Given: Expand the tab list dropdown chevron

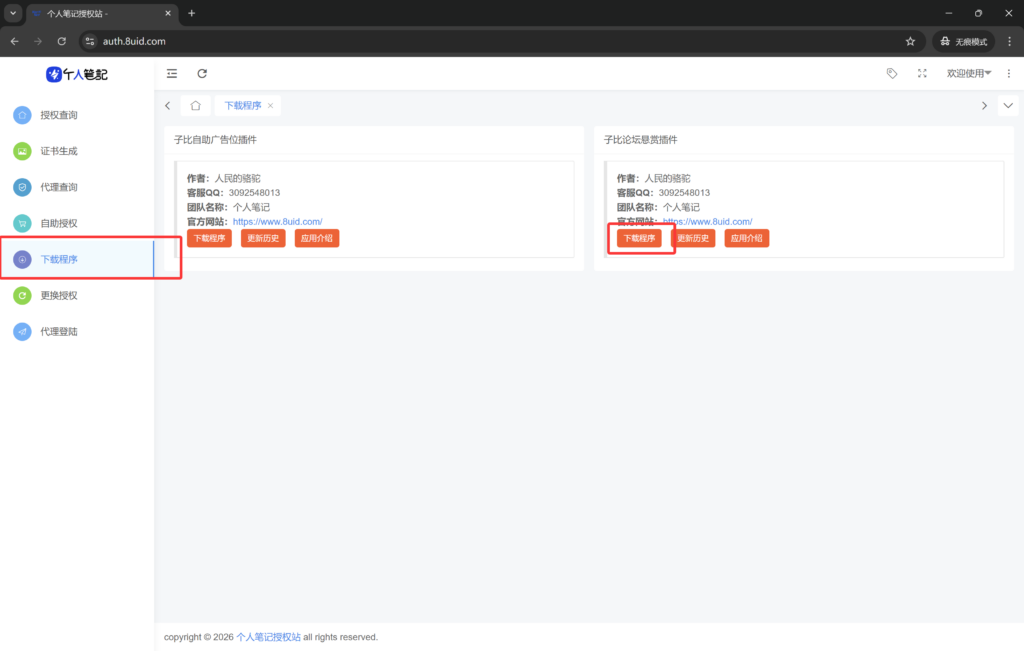Looking at the screenshot, I should [1008, 106].
